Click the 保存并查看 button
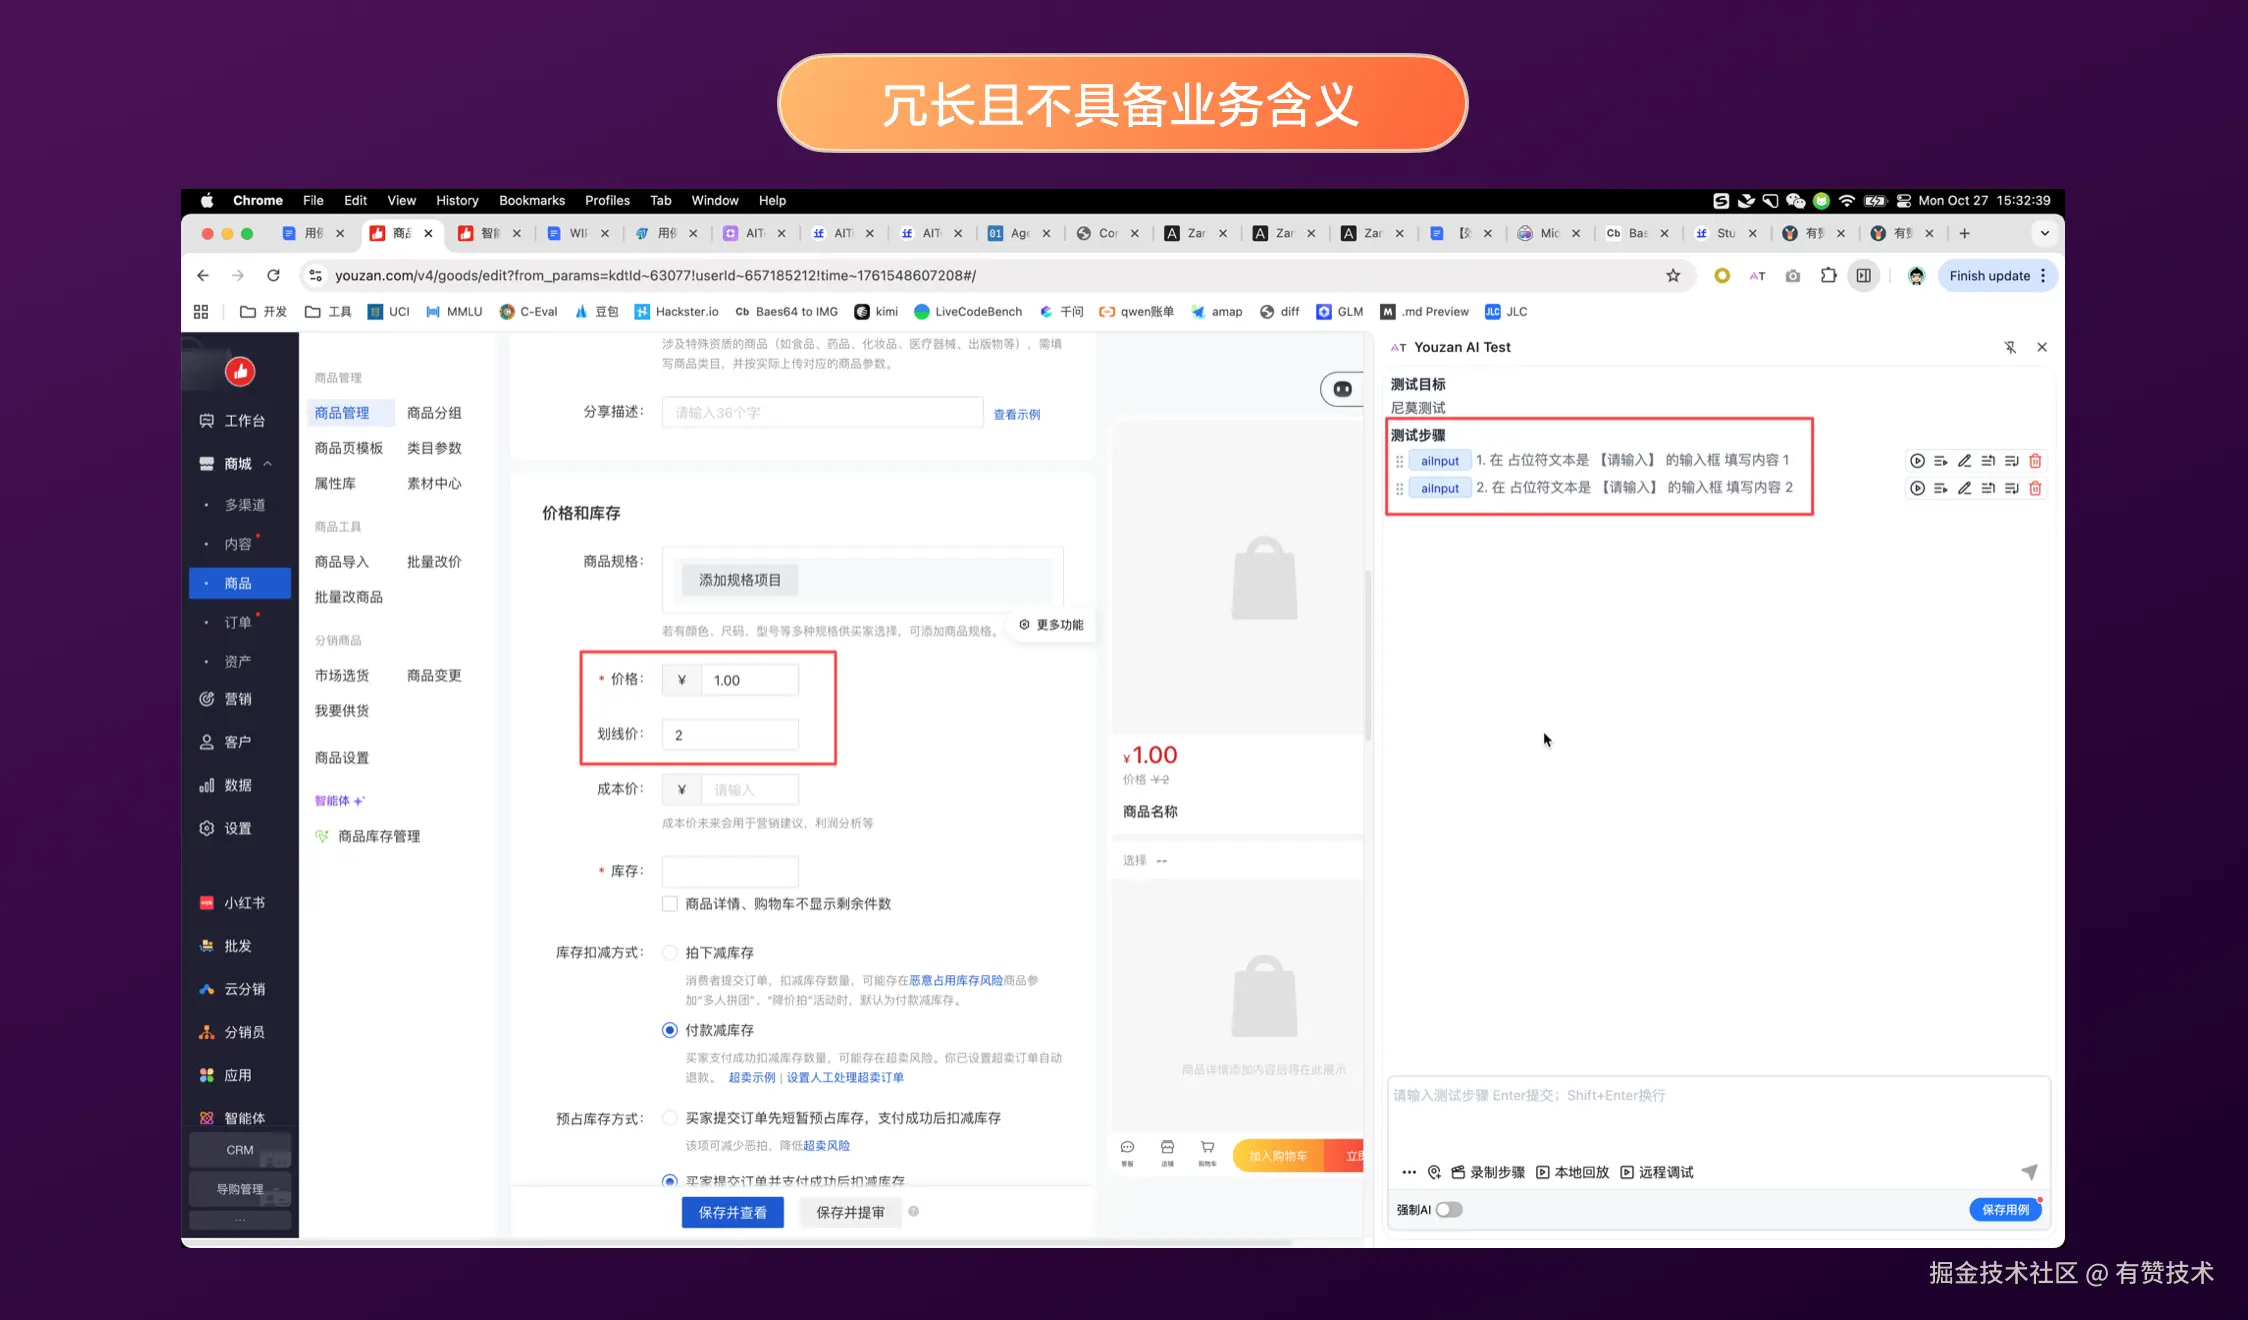2248x1320 pixels. click(x=732, y=1212)
